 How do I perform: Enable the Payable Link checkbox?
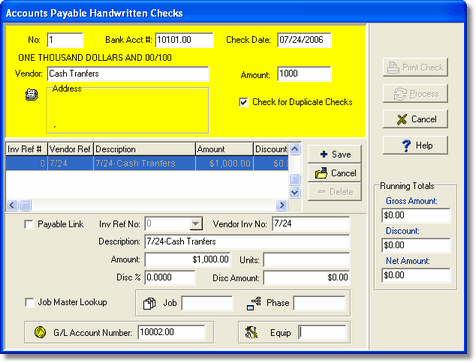29,224
